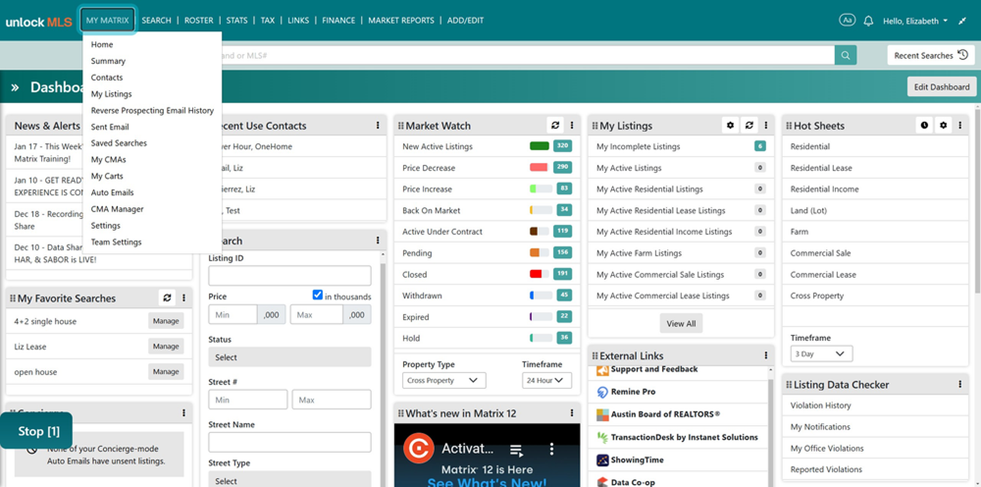Open the ADD/EDIT menu
This screenshot has width=981, height=487.
pyautogui.click(x=465, y=20)
